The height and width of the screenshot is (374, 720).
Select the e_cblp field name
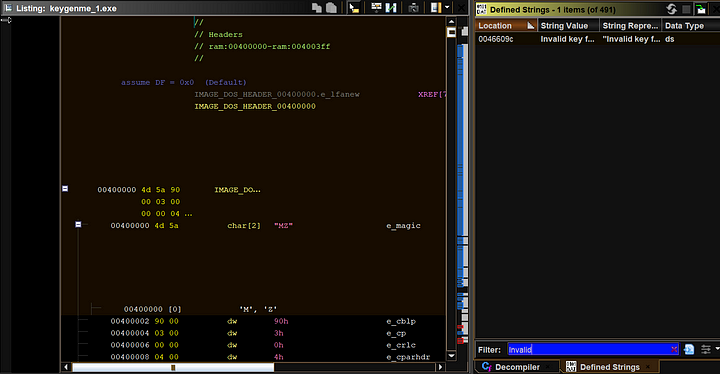pos(401,321)
